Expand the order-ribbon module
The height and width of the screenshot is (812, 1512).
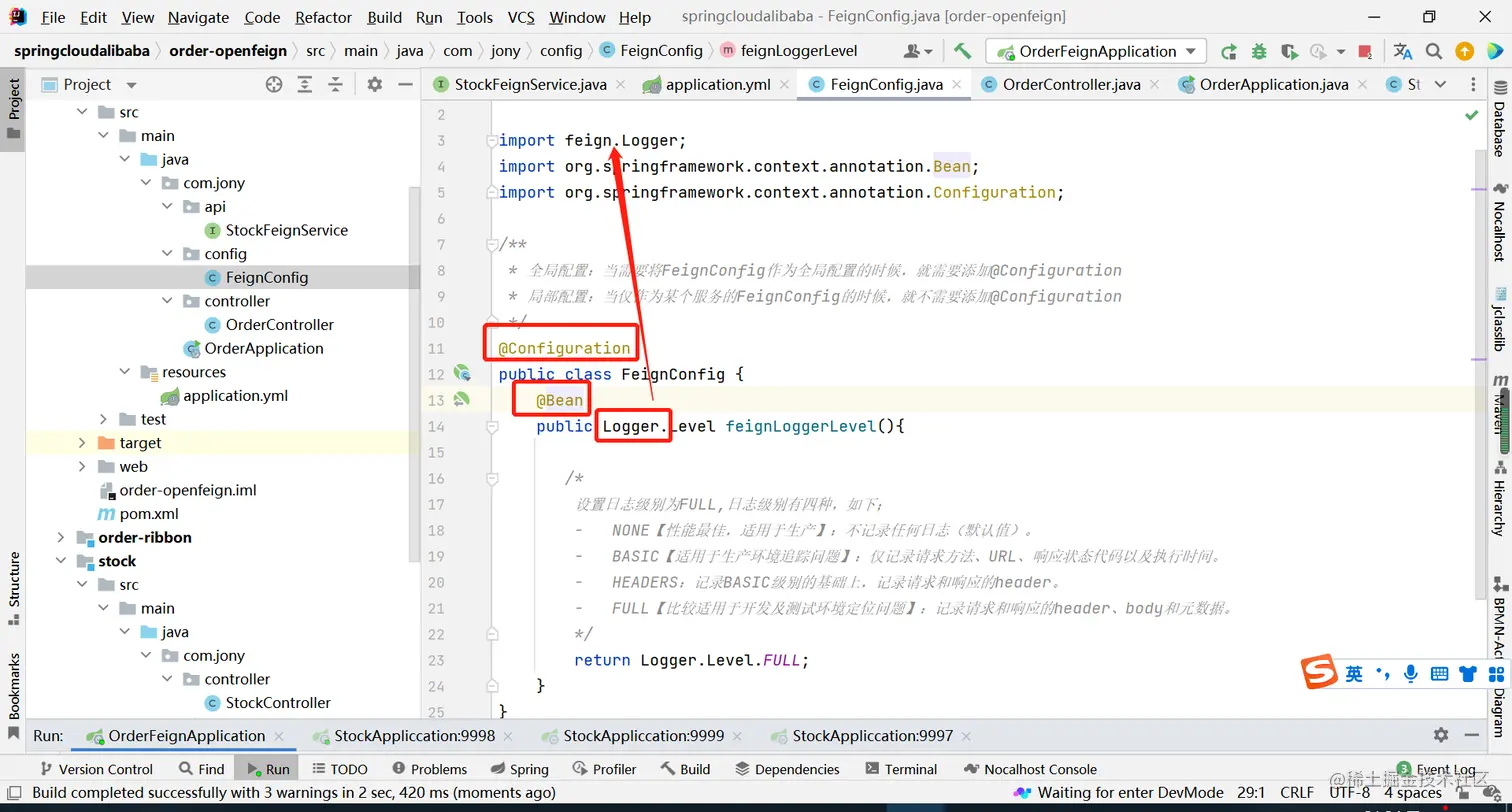pyautogui.click(x=61, y=537)
